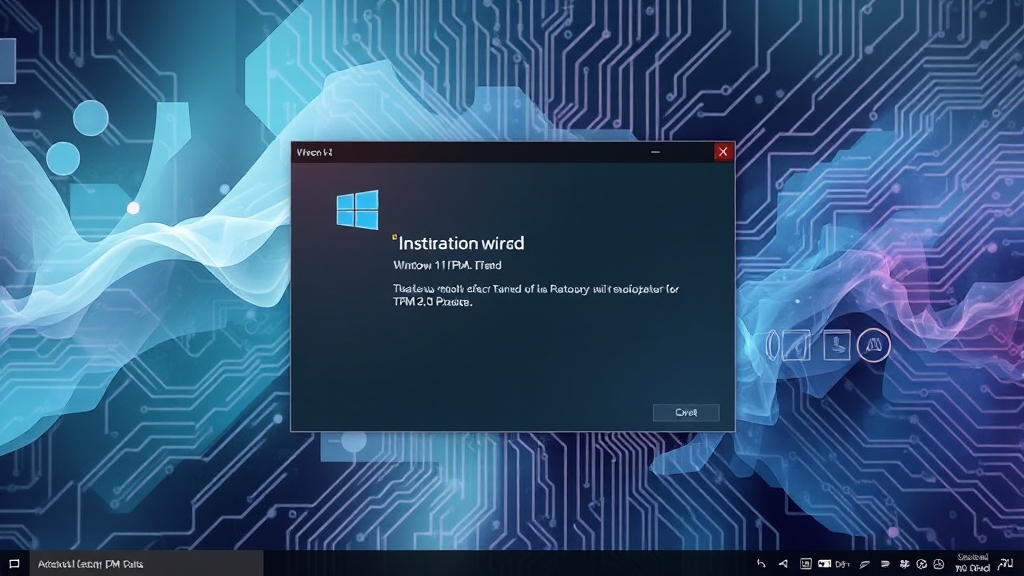
Task: Click the curved arrow icon in system tray
Action: coord(762,564)
